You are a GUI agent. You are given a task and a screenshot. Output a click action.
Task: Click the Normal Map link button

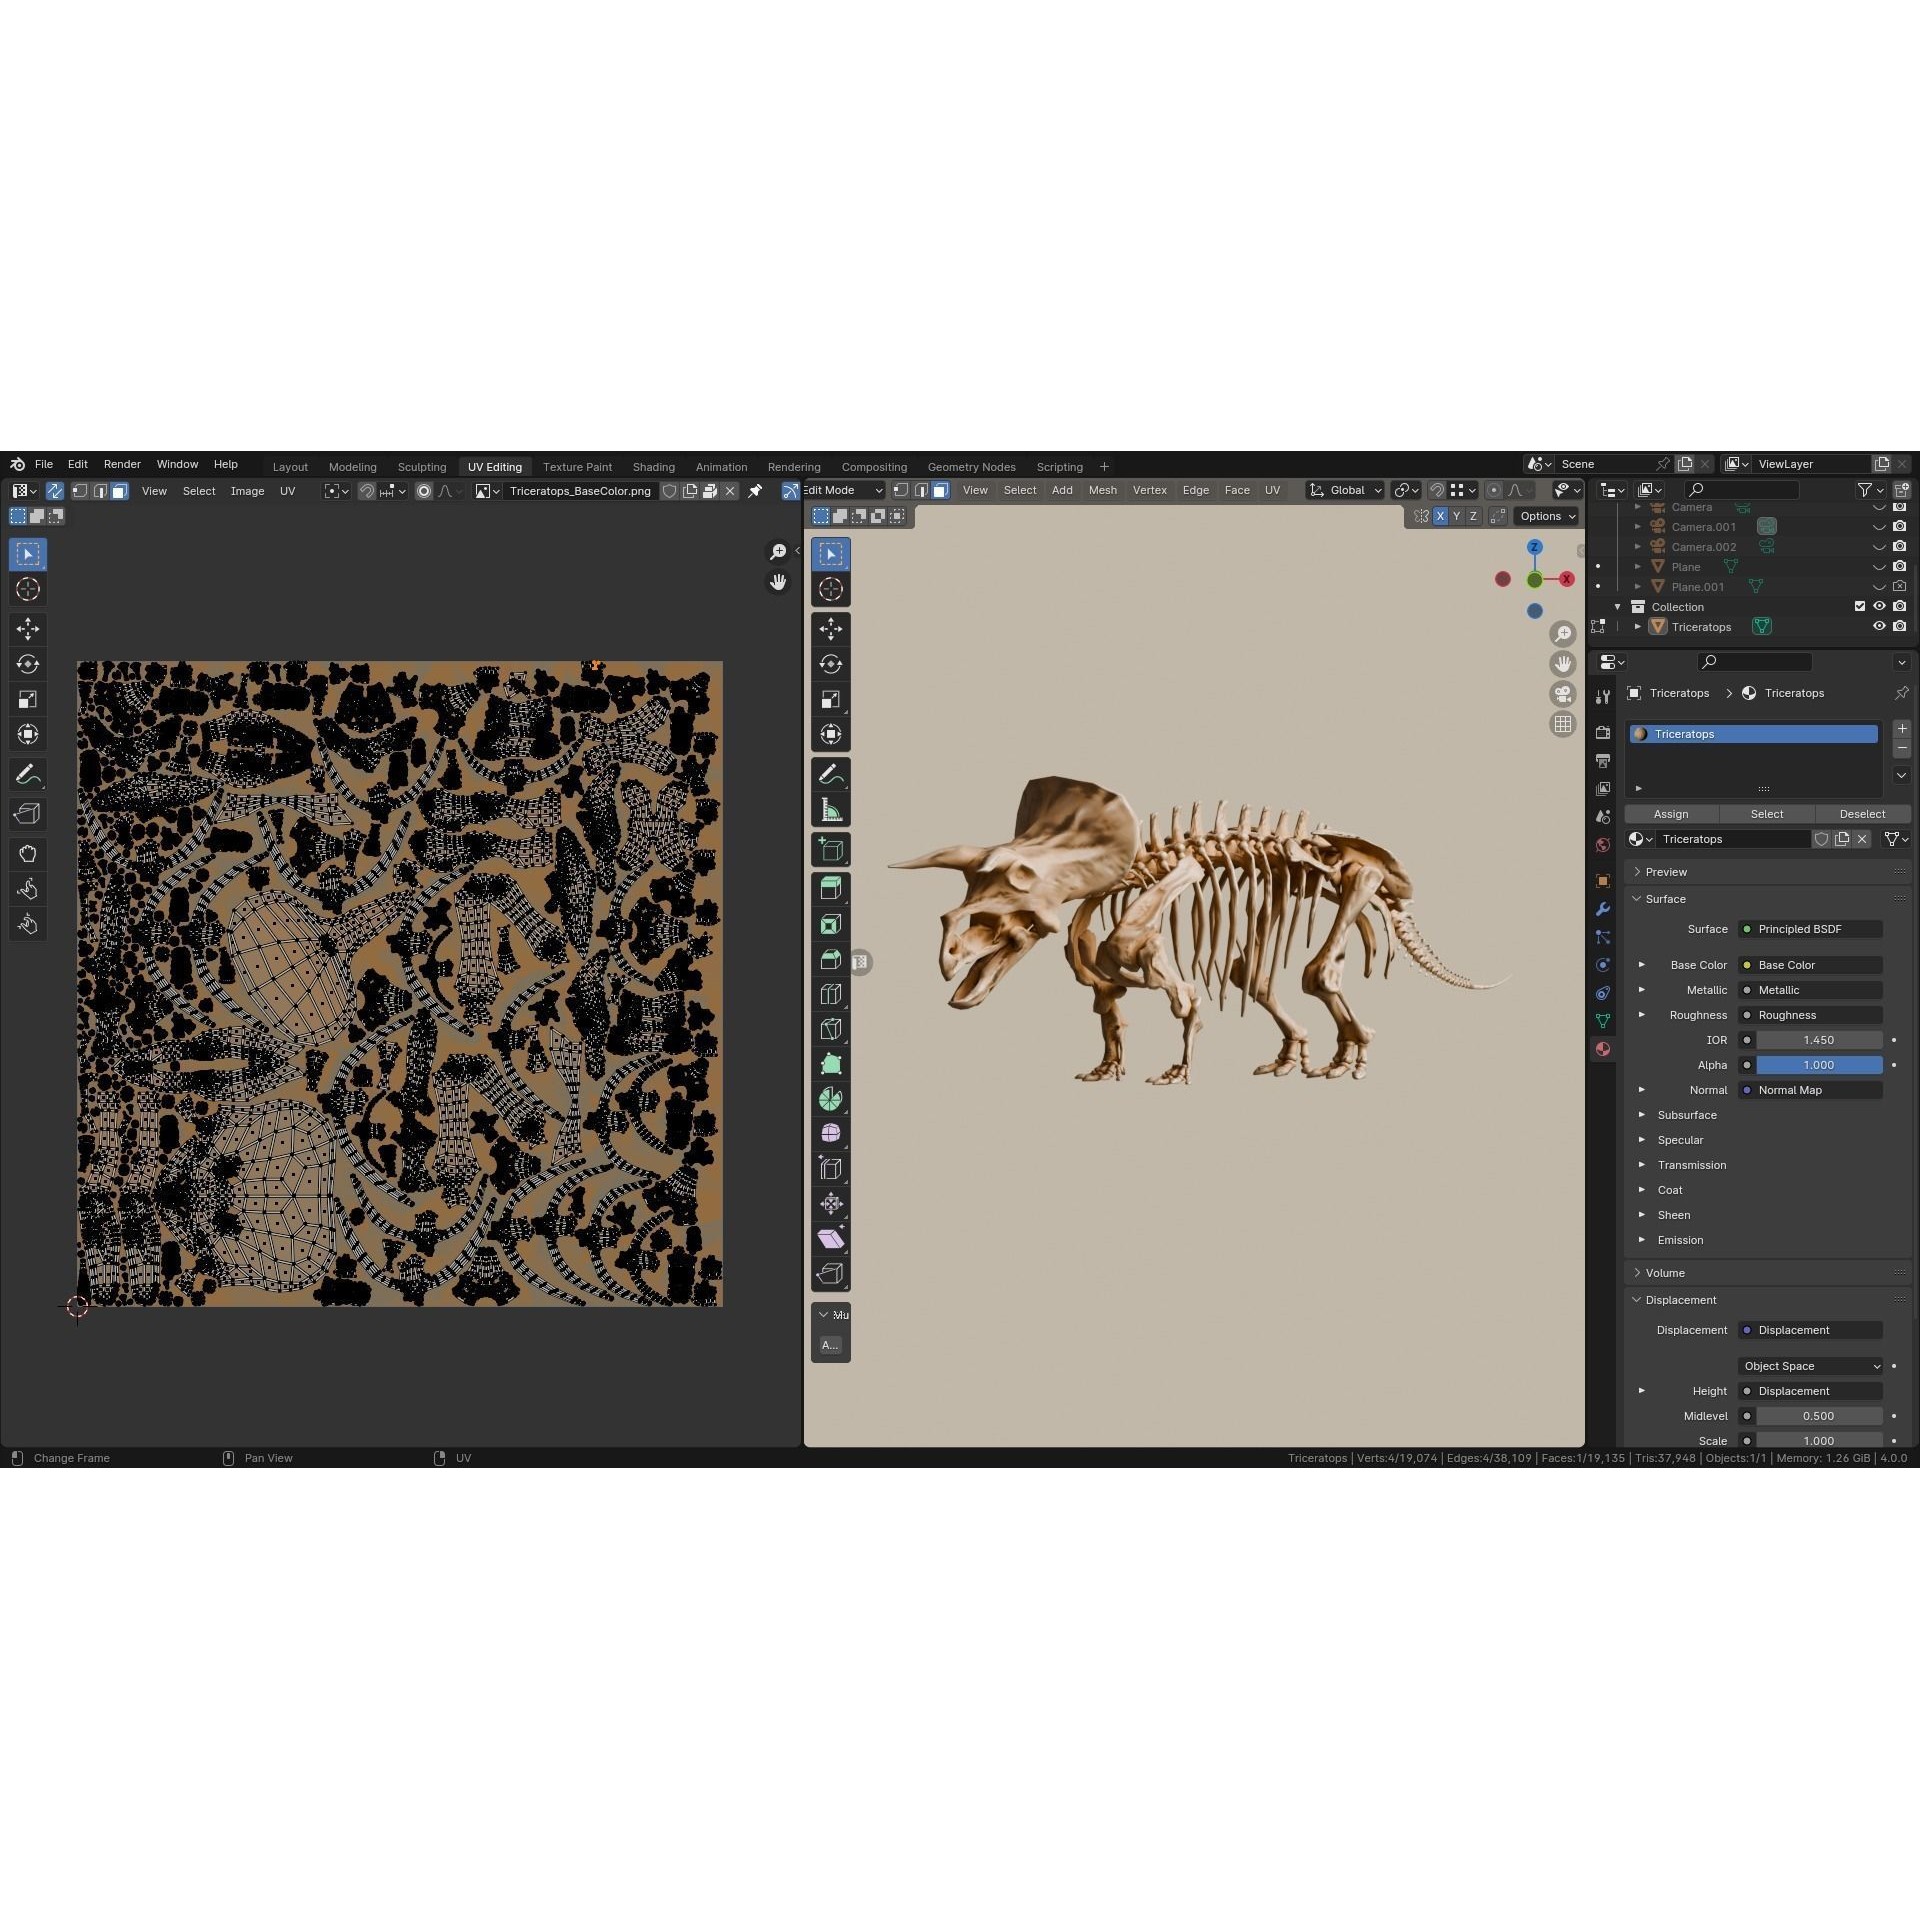coord(1811,1090)
